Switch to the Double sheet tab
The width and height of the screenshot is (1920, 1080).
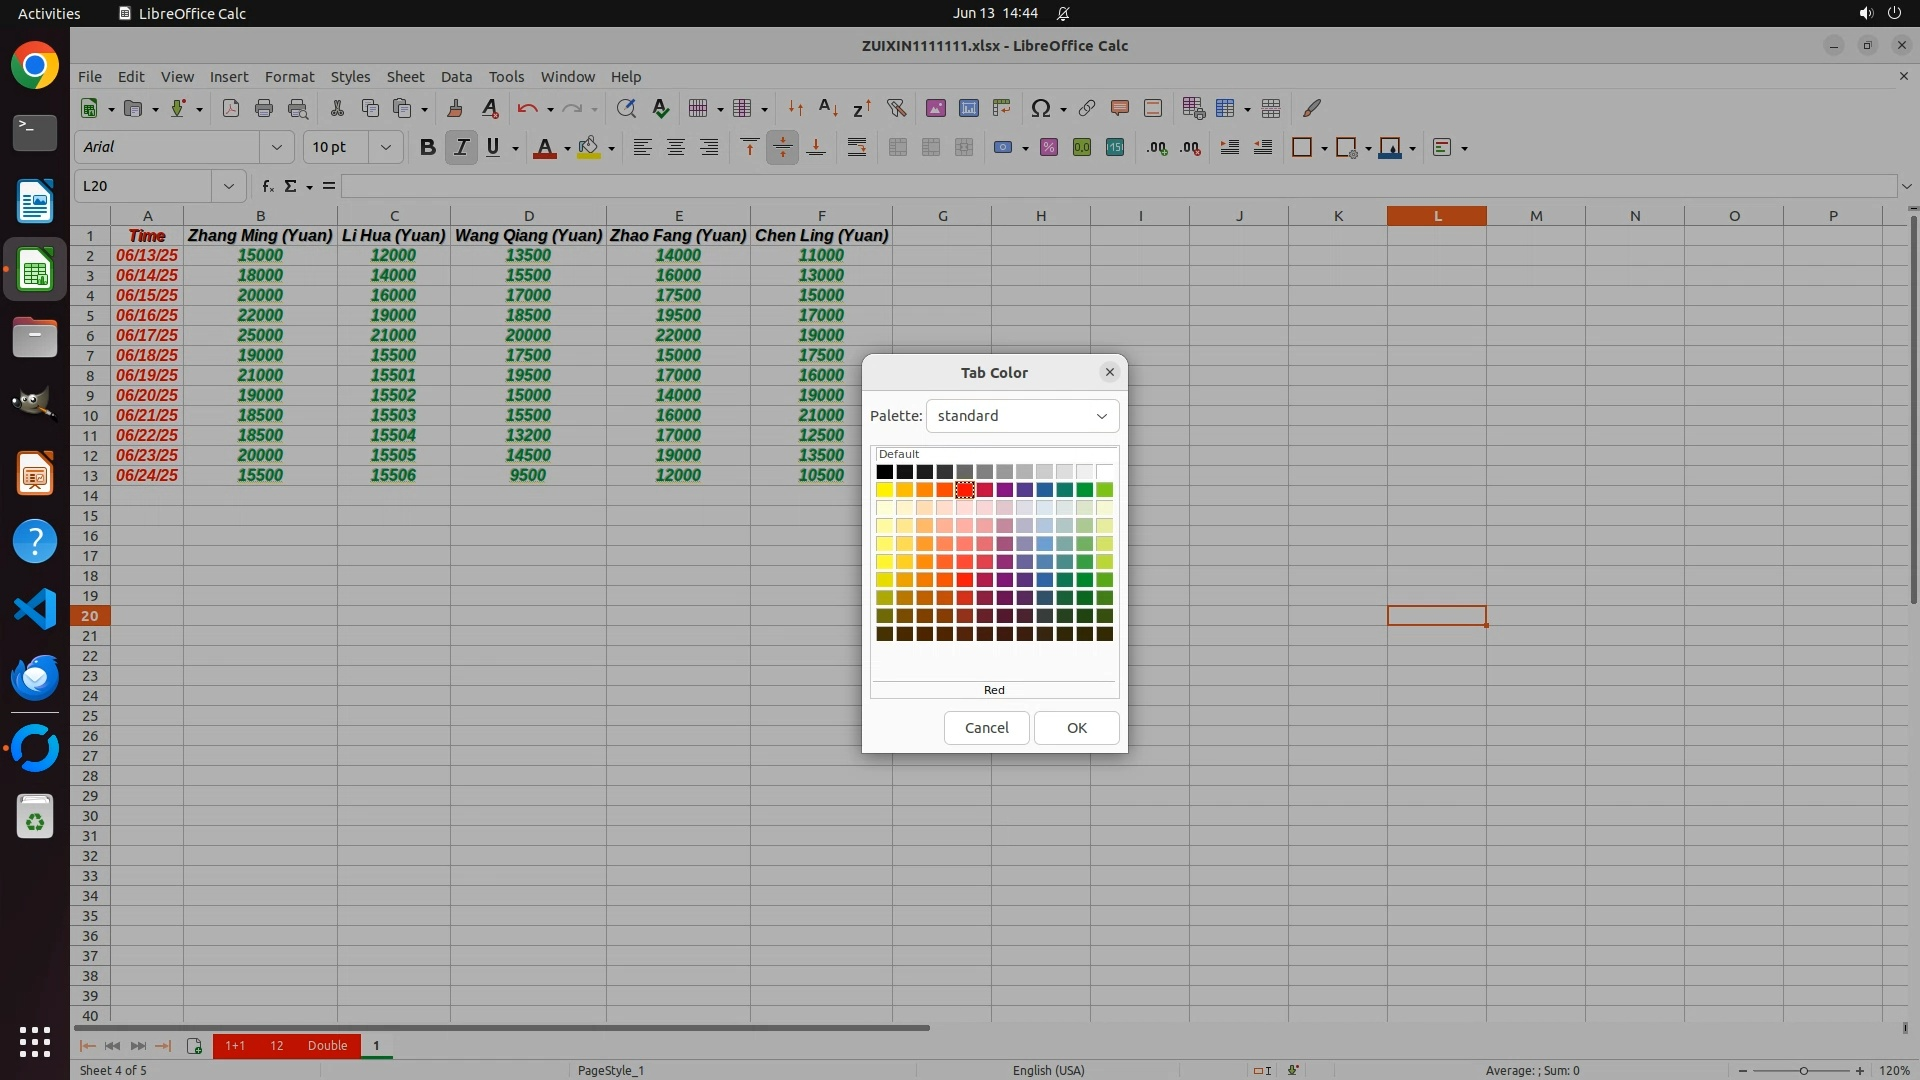327,1046
